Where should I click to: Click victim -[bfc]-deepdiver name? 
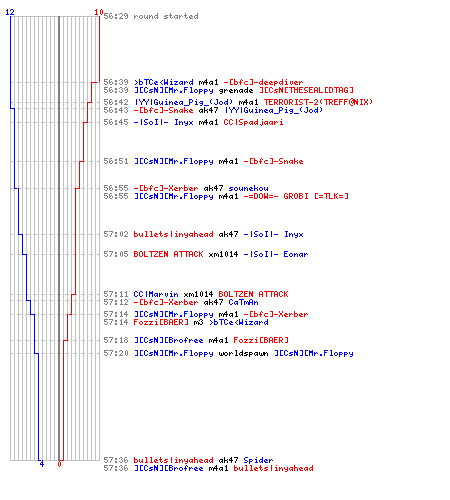point(263,82)
